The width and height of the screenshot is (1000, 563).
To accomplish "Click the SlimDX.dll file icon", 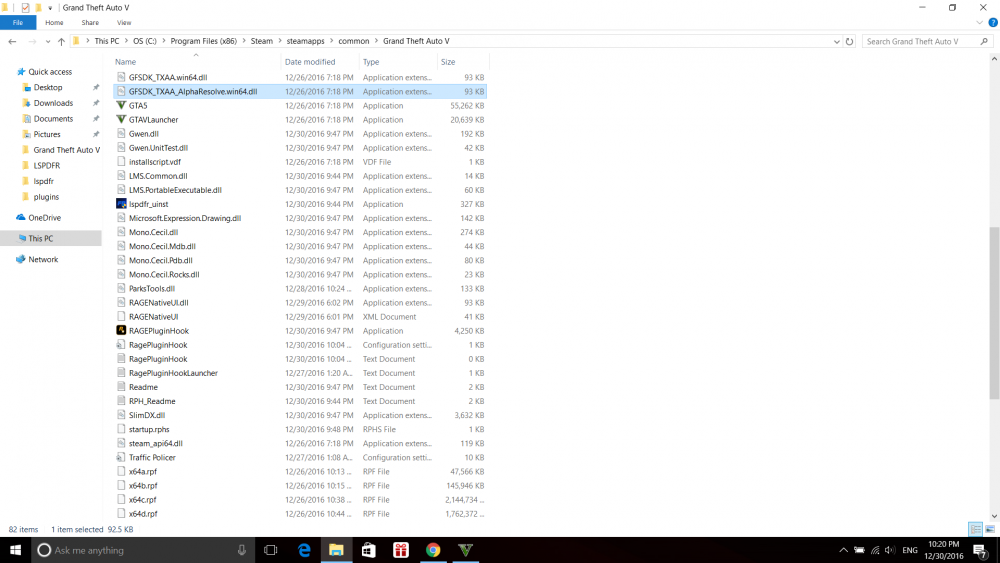I will click(x=121, y=415).
